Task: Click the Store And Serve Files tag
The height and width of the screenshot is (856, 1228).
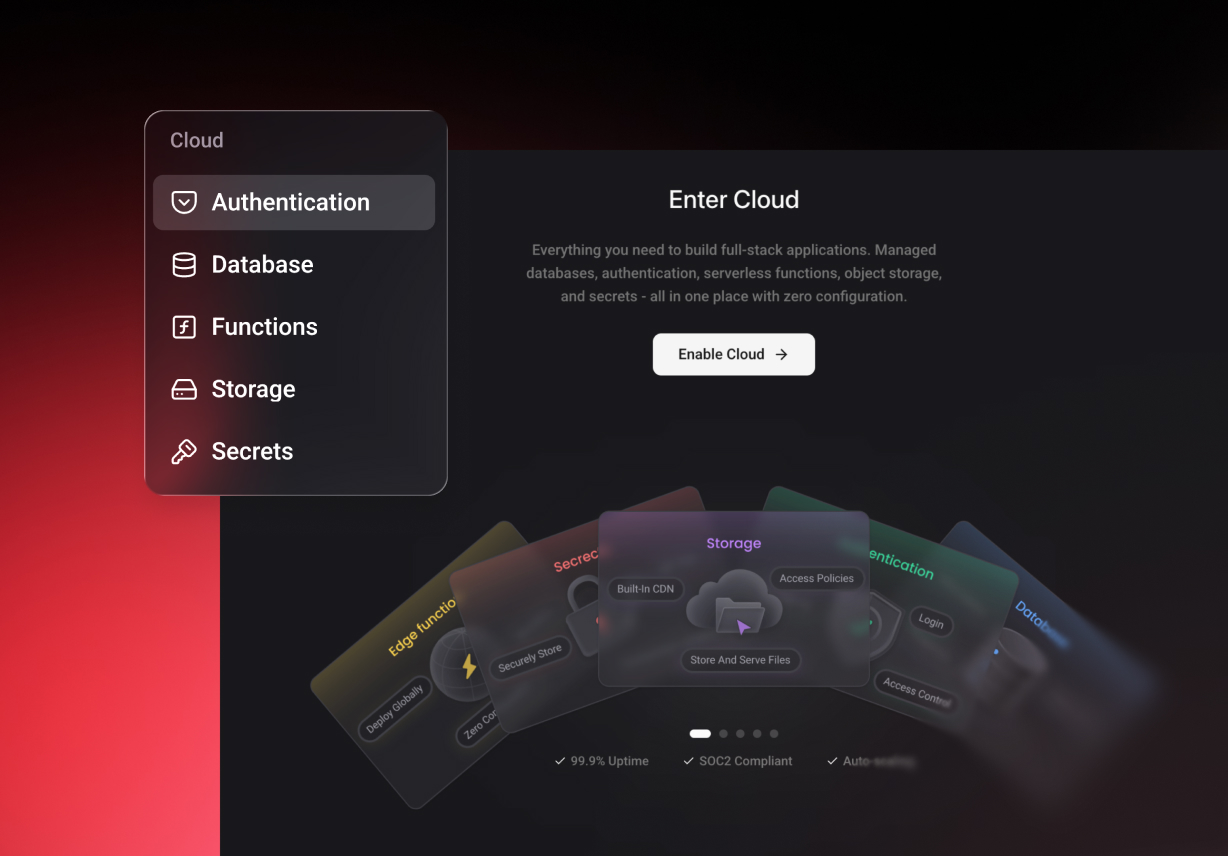Action: (x=740, y=660)
